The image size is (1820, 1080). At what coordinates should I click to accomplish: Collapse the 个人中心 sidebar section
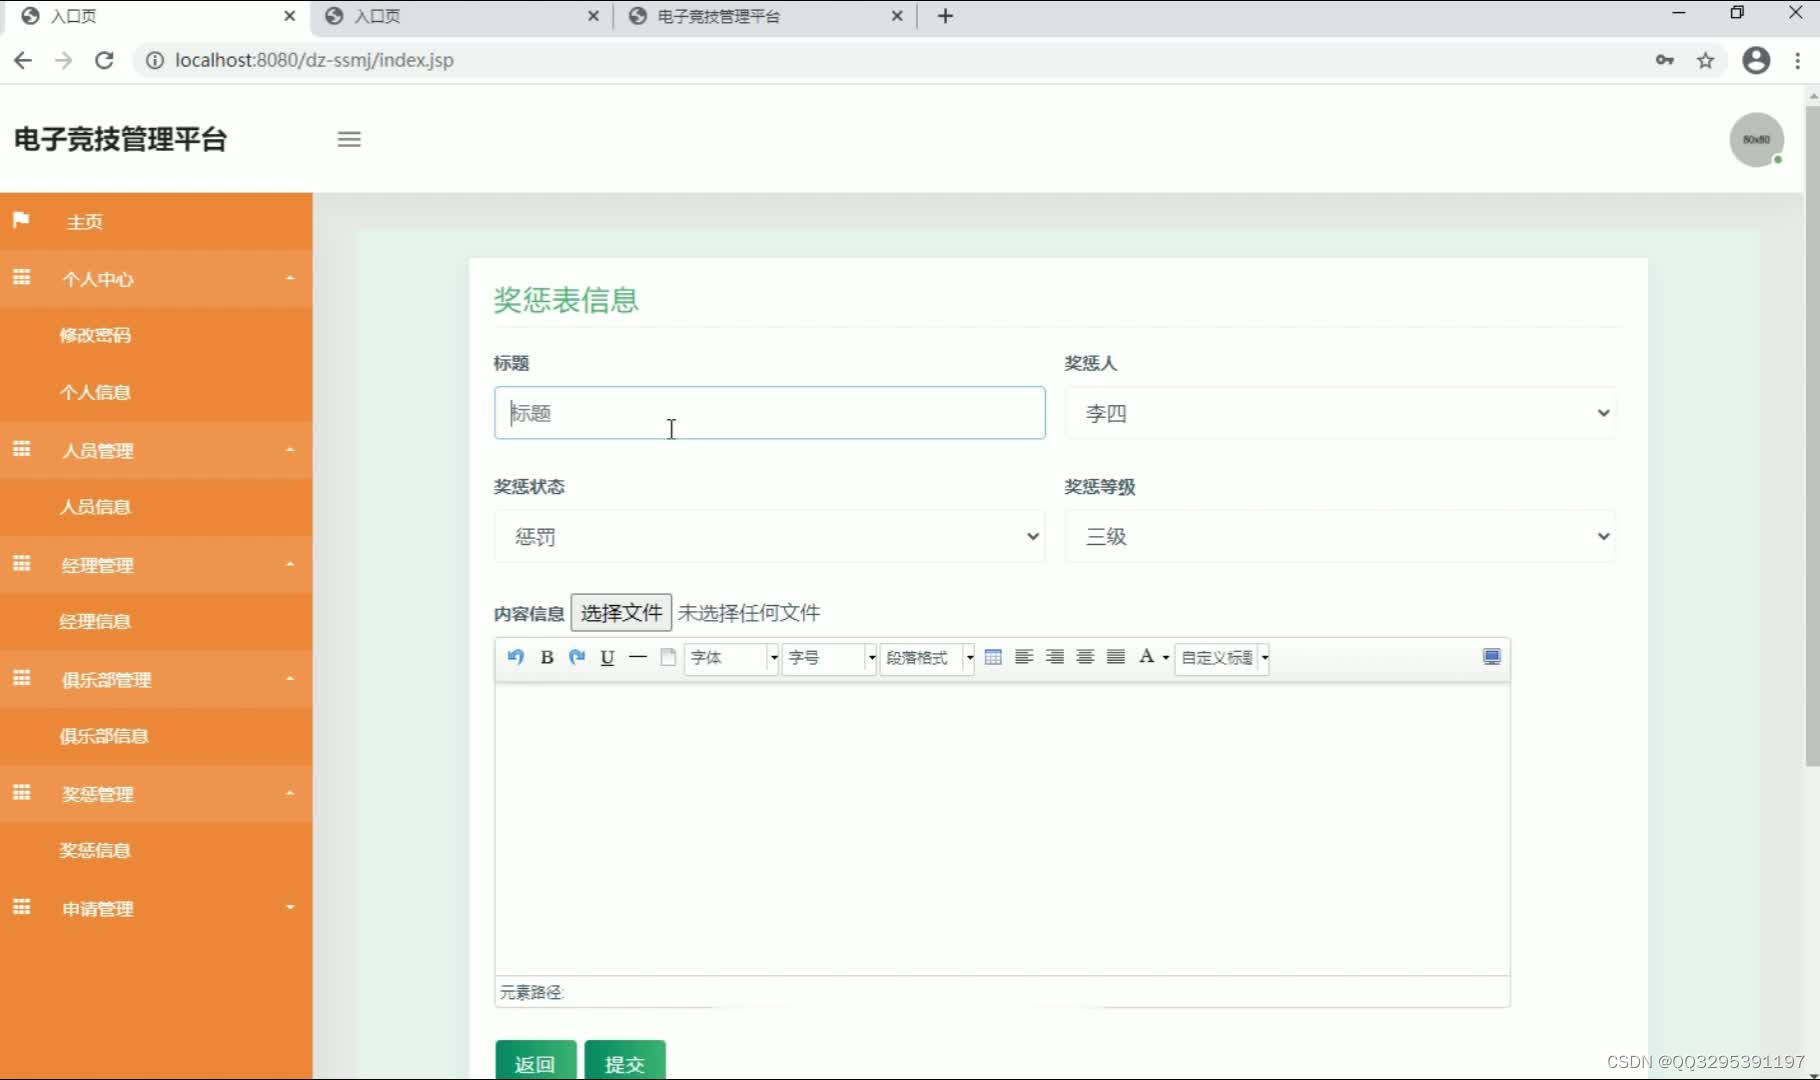pyautogui.click(x=156, y=279)
